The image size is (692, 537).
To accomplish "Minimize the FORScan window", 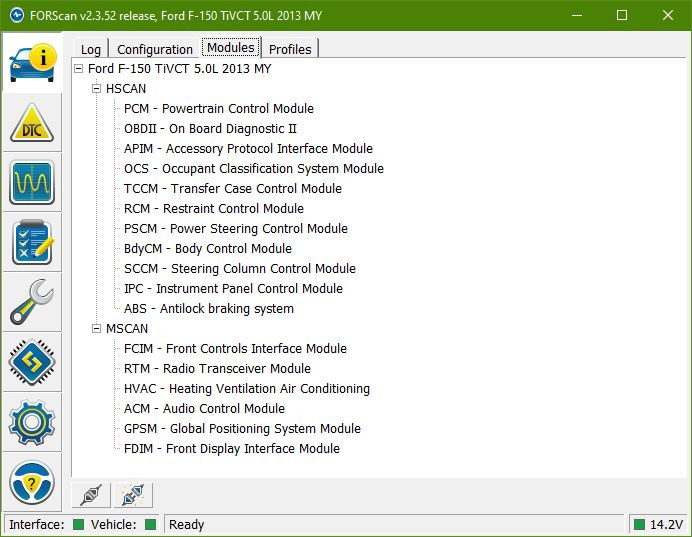I will point(576,15).
